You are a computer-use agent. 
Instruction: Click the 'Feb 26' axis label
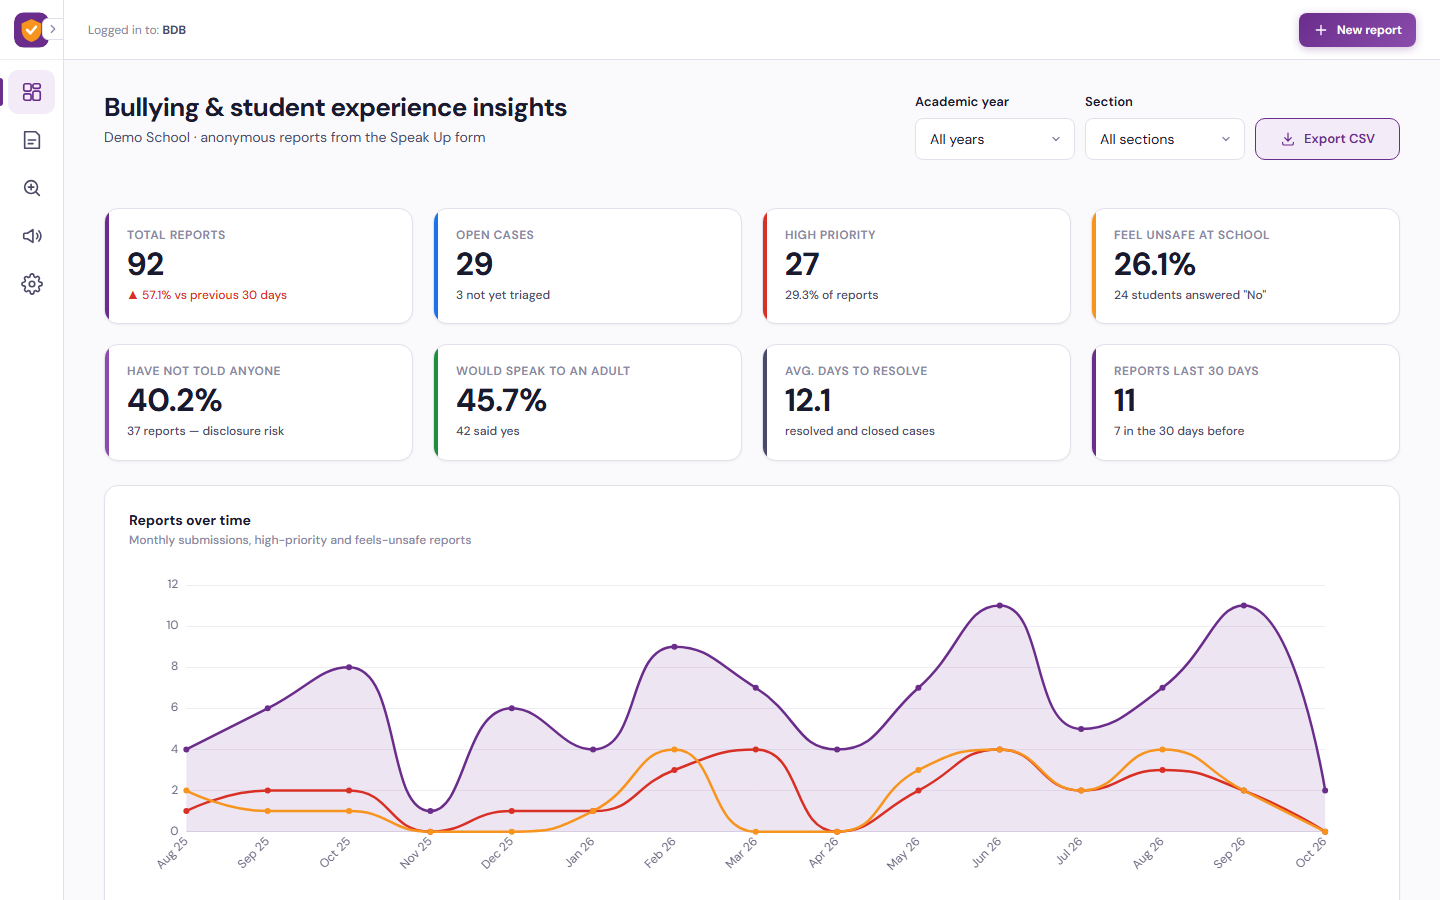(660, 852)
